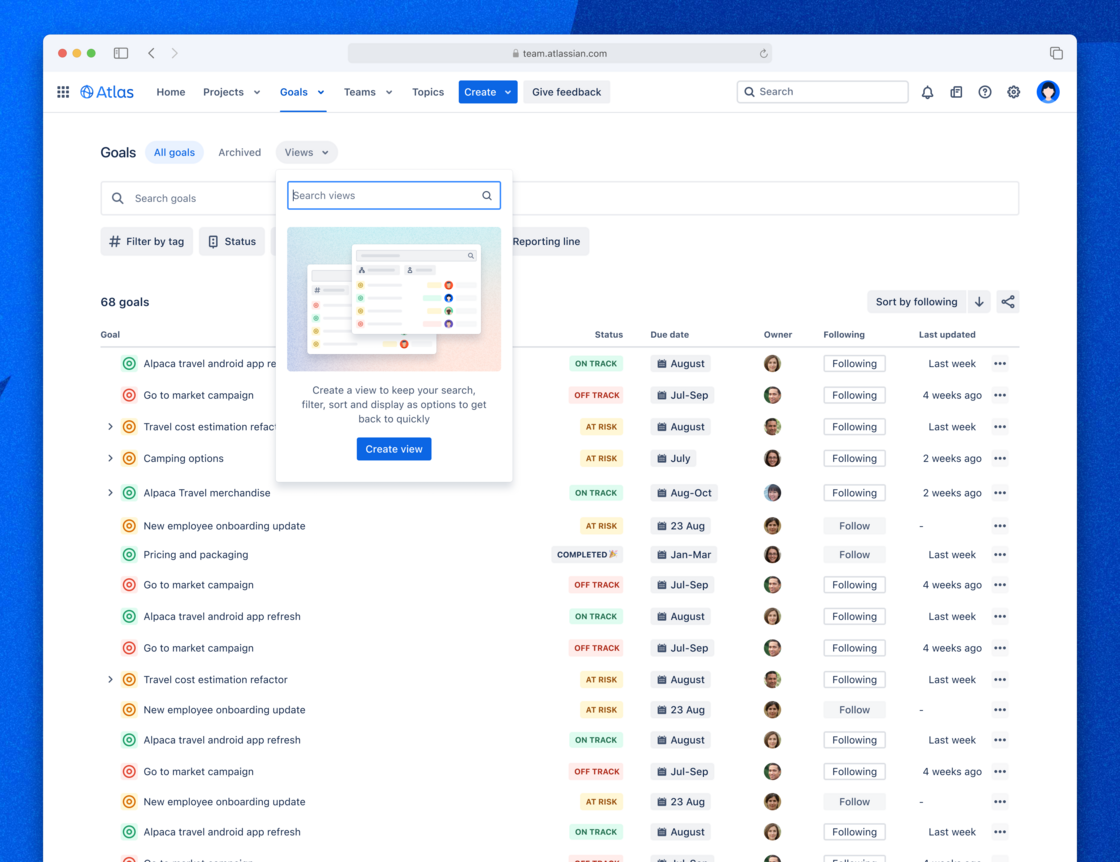The height and width of the screenshot is (862, 1120).
Task: Click the Create view button
Action: coord(393,448)
